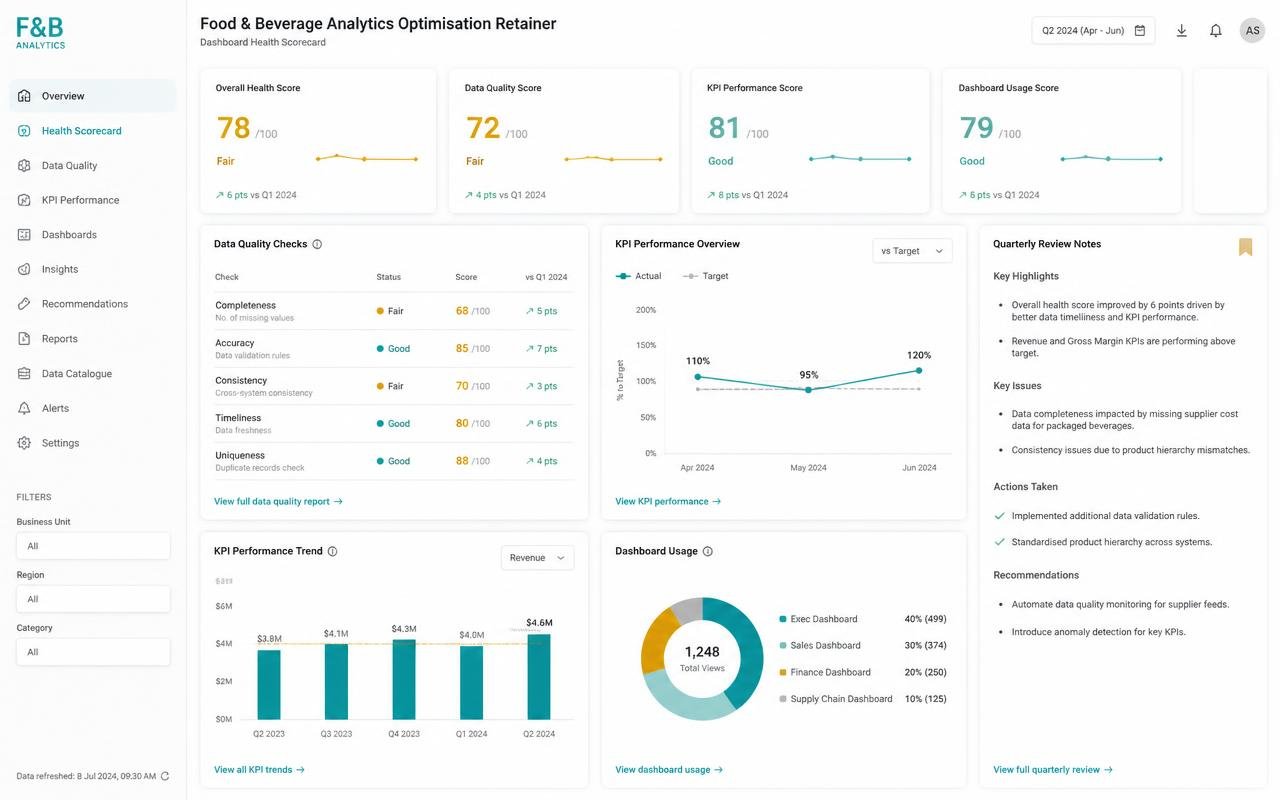Click info icon next to Data Quality Checks

pyautogui.click(x=317, y=244)
